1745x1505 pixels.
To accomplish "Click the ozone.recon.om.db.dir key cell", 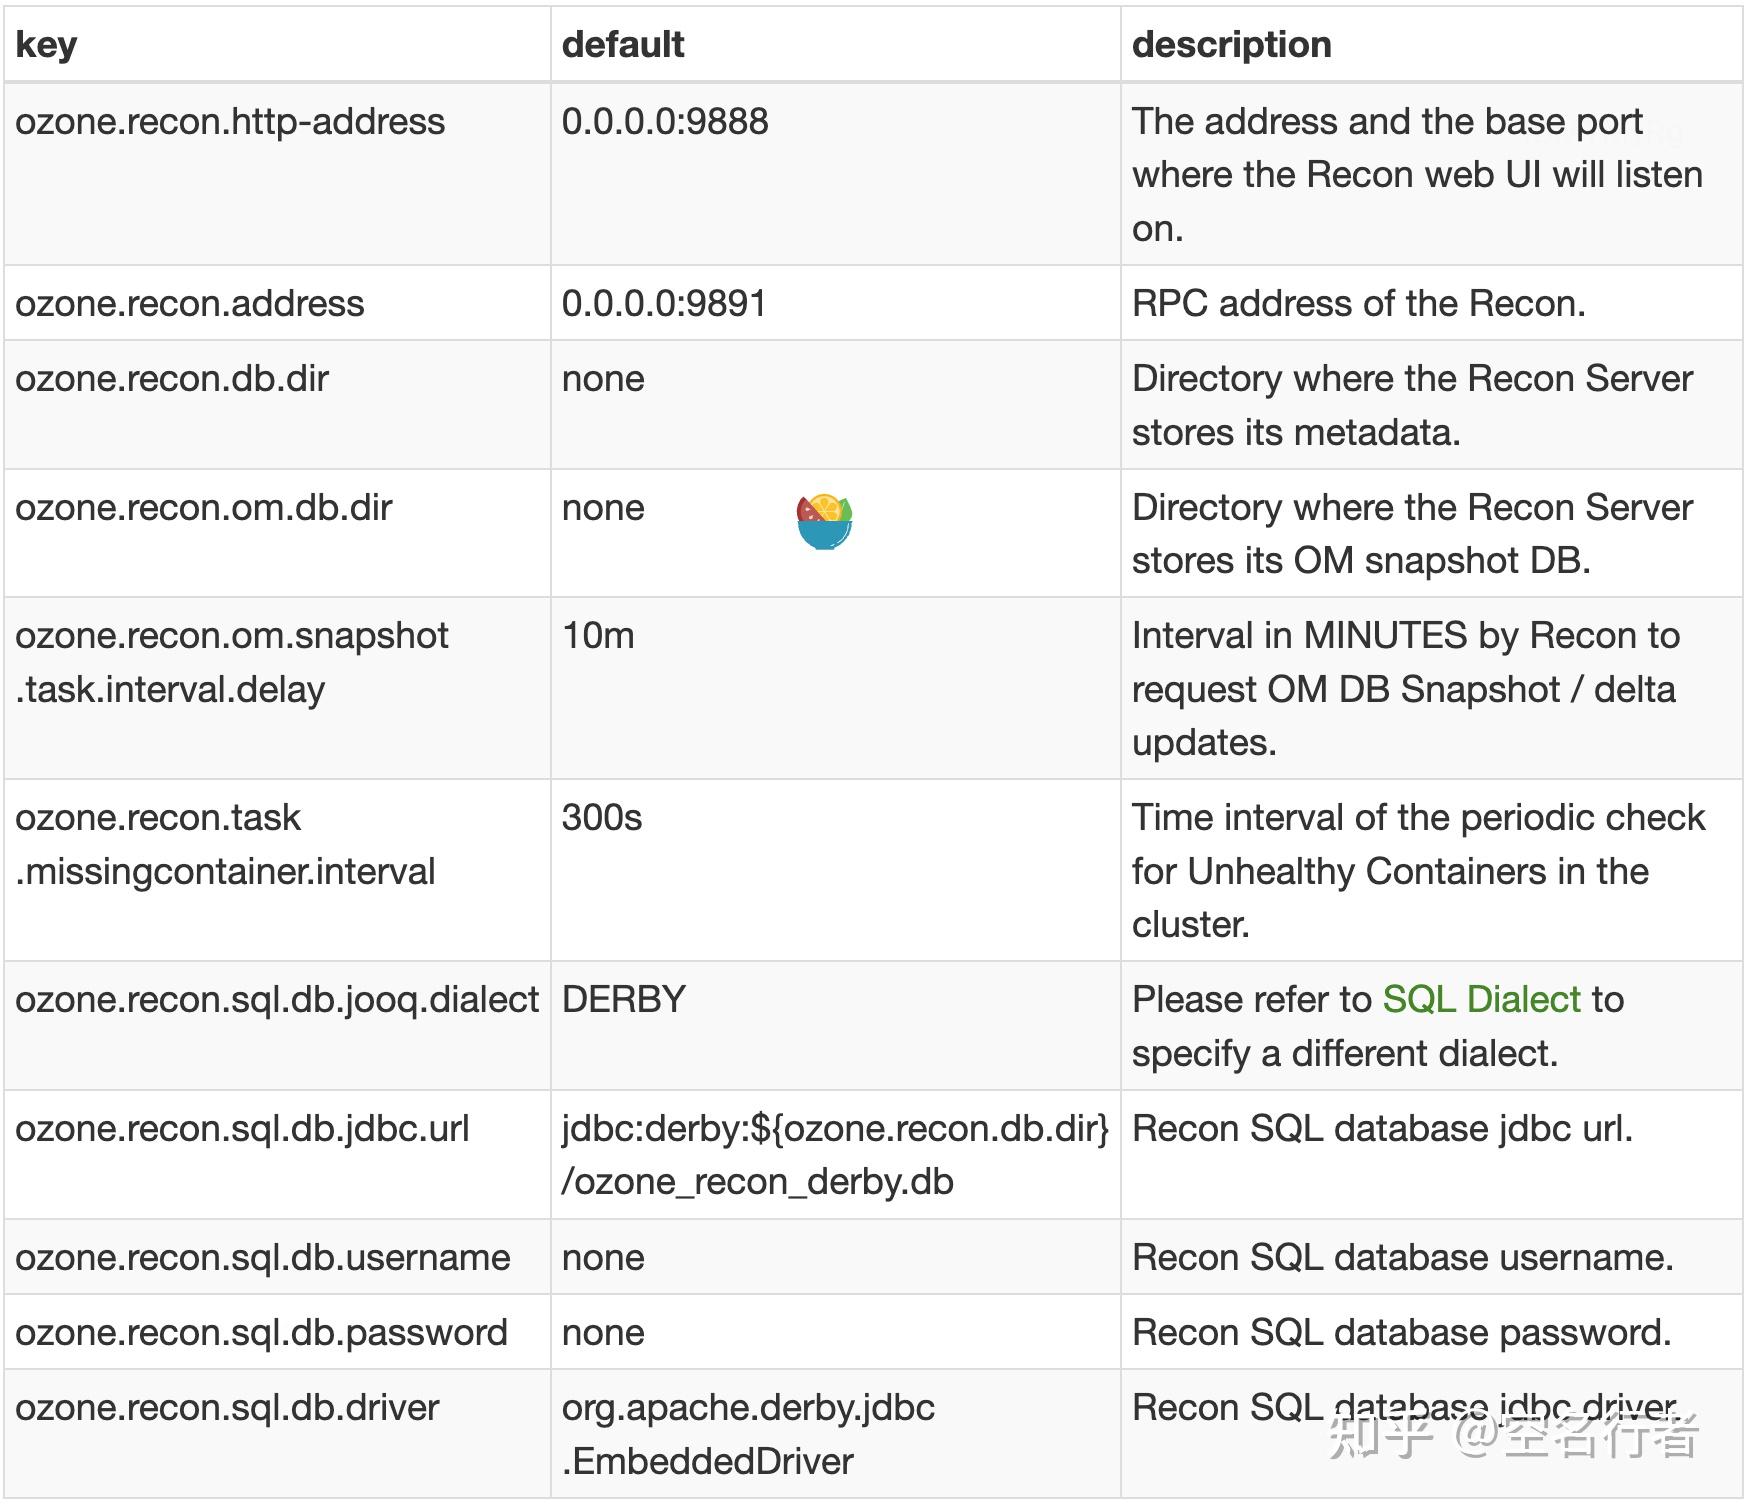I will point(204,508).
